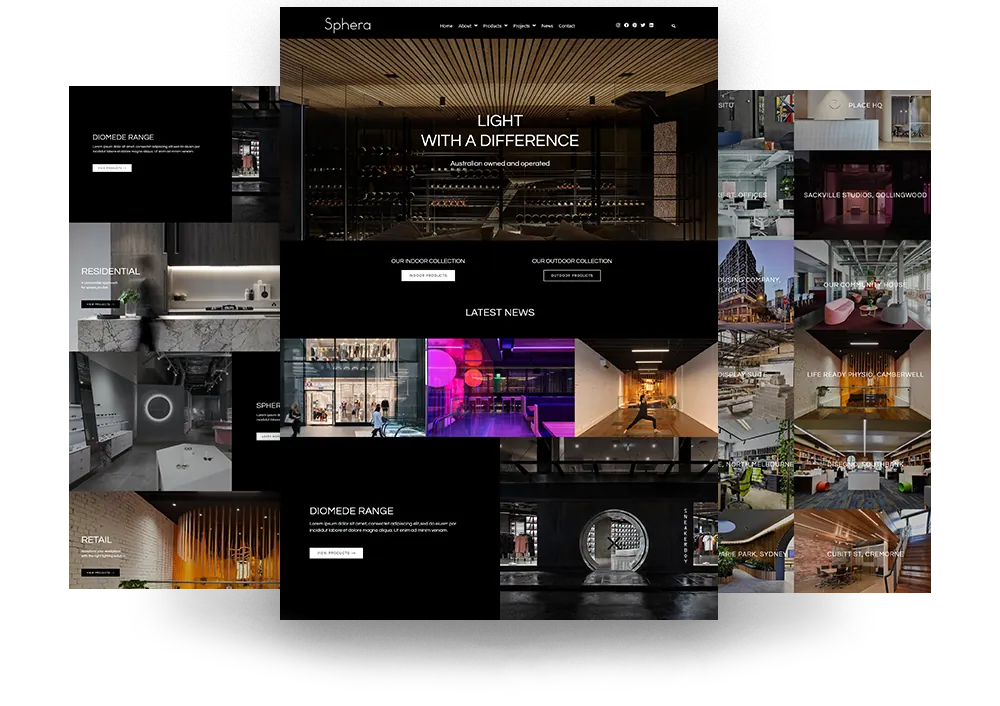The image size is (1000, 706).
Task: Click the Outdoor Products button
Action: tap(572, 276)
